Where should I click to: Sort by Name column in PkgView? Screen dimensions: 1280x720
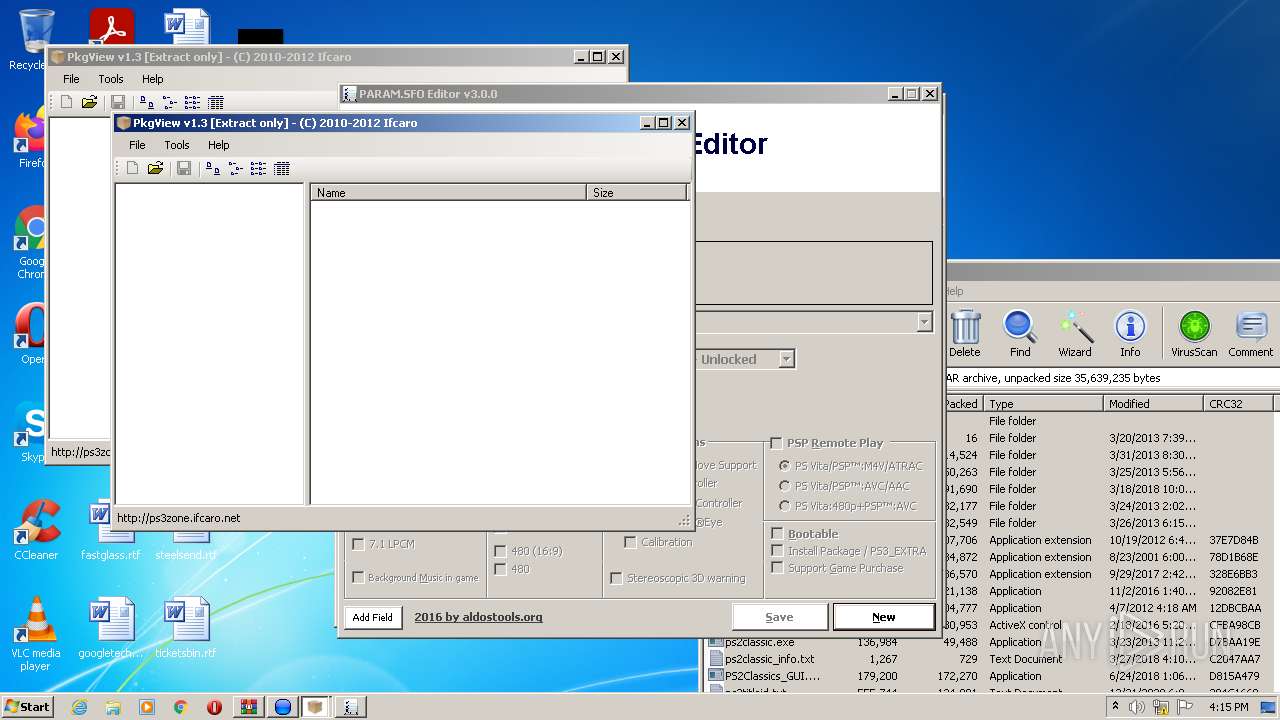pyautogui.click(x=448, y=192)
